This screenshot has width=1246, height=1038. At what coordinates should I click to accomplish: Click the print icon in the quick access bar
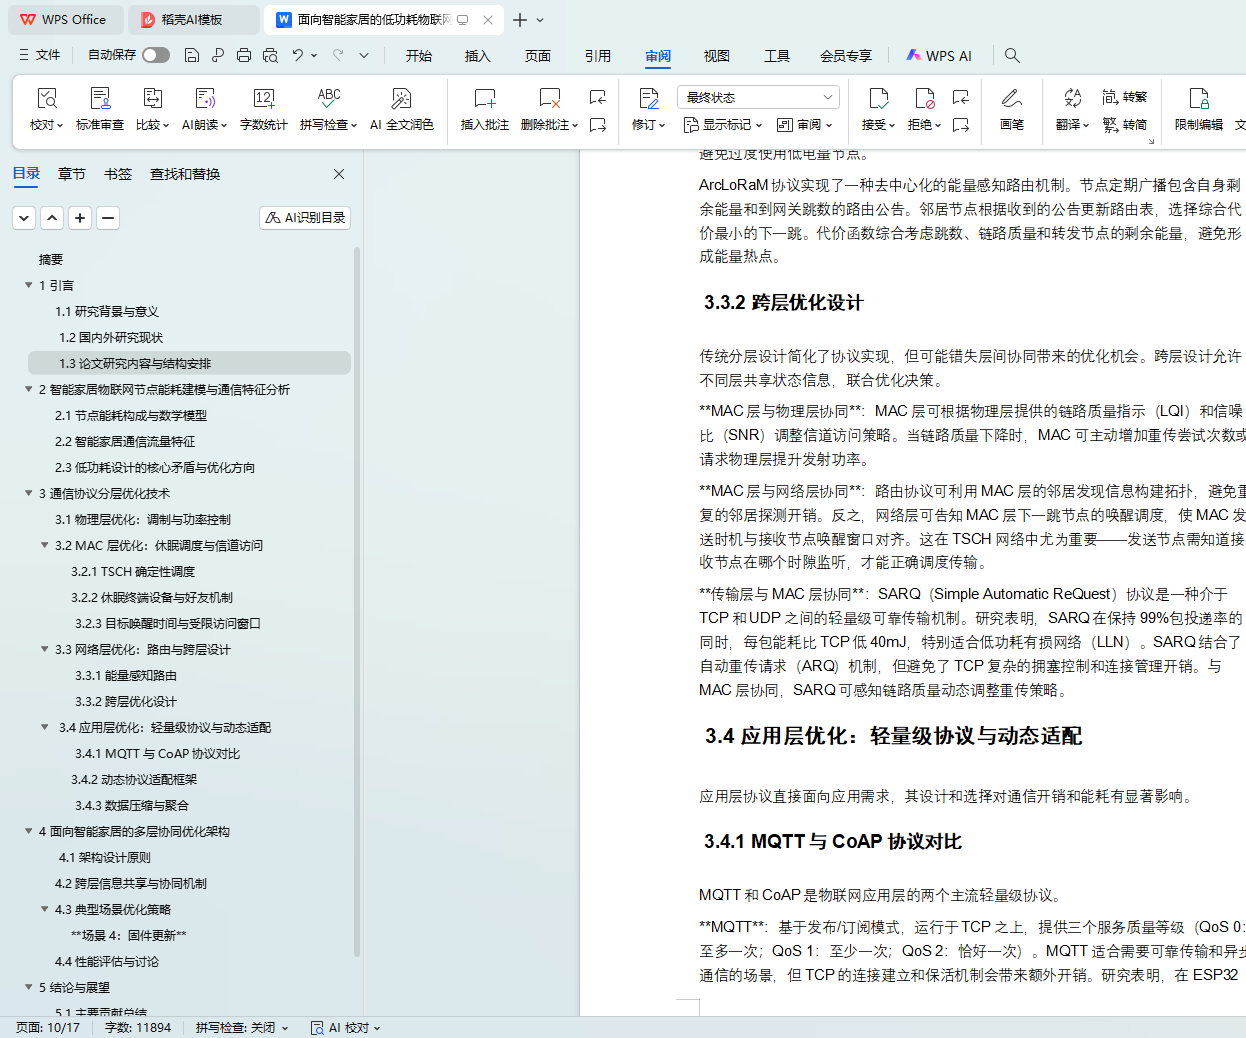coord(244,55)
